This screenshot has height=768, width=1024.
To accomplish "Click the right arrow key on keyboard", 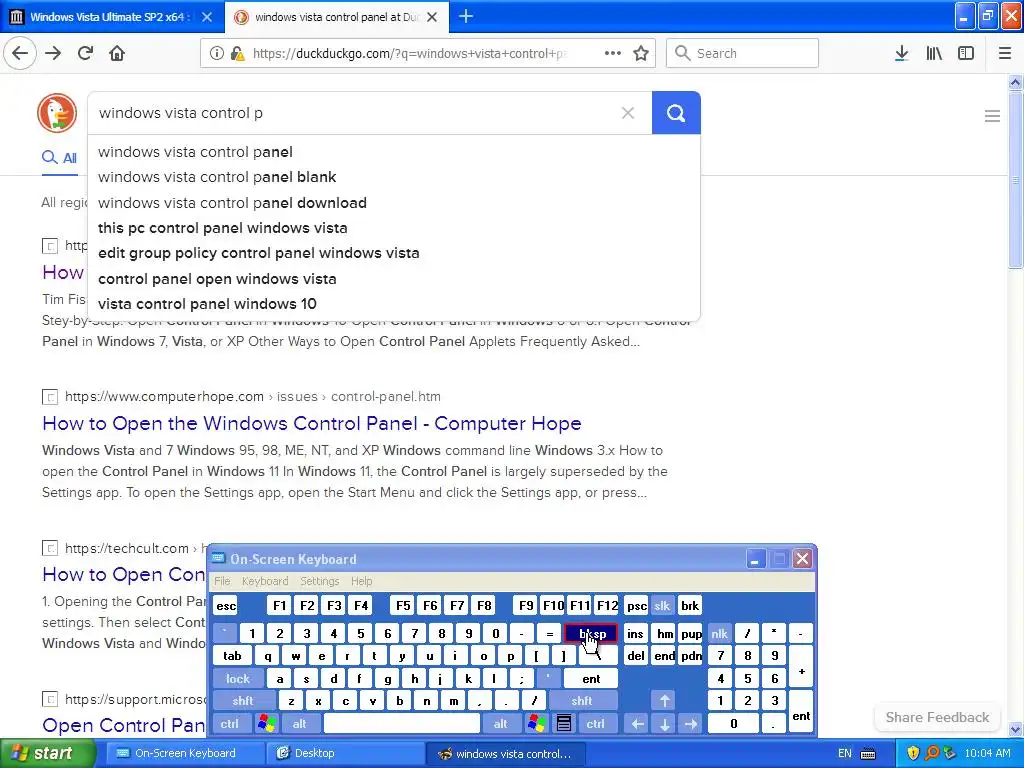I will coord(691,724).
